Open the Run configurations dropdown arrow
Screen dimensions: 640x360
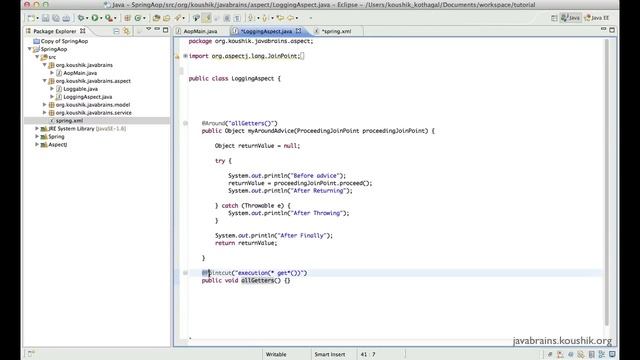101,18
